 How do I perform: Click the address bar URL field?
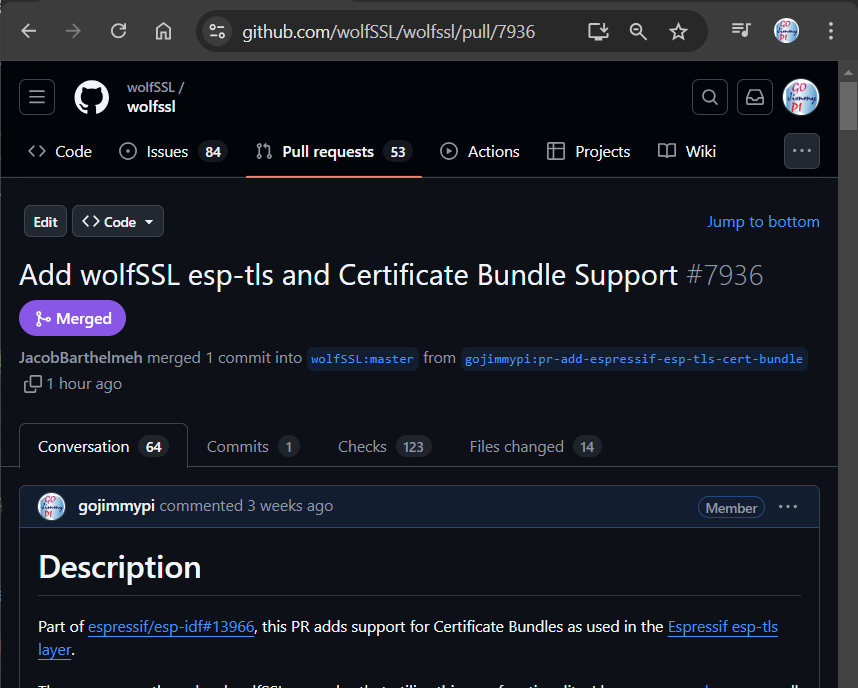(389, 32)
